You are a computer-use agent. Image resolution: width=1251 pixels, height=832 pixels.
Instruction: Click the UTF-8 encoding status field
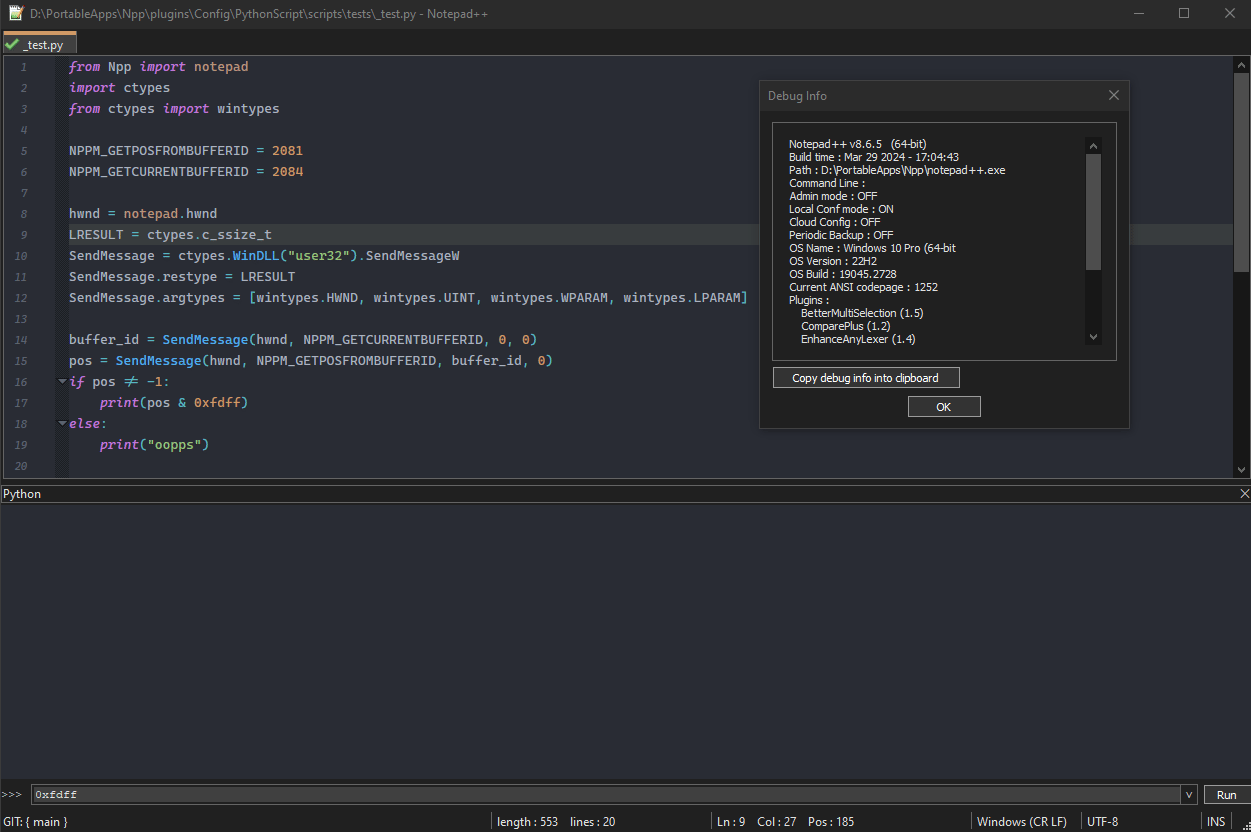(1102, 822)
